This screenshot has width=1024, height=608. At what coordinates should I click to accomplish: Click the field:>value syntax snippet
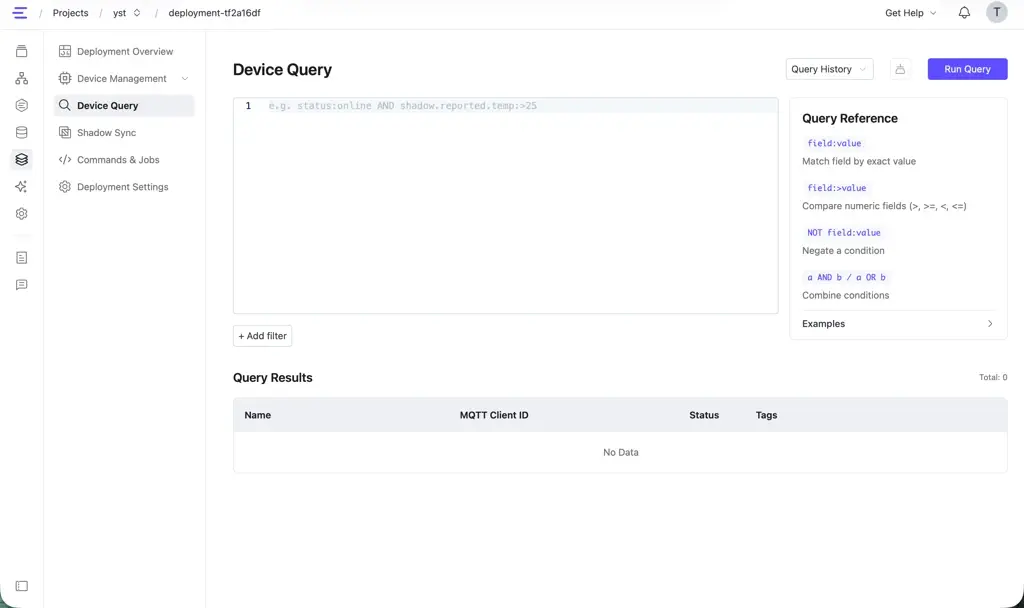[837, 187]
